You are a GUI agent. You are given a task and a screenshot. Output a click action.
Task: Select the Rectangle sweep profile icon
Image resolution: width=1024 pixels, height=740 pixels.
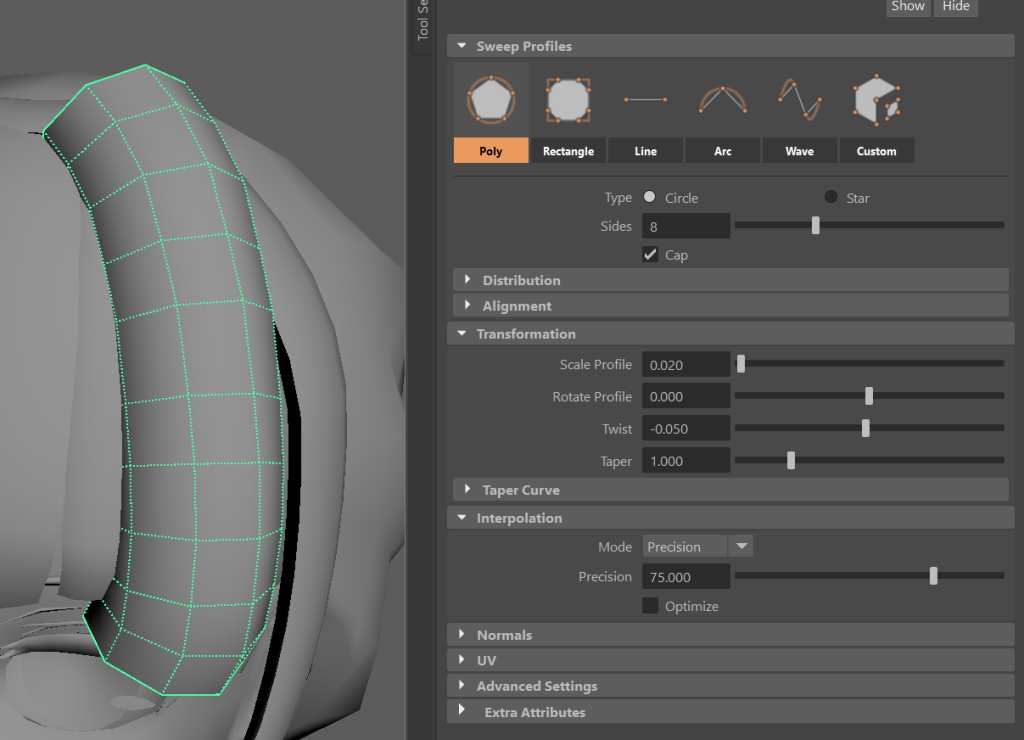coord(568,100)
